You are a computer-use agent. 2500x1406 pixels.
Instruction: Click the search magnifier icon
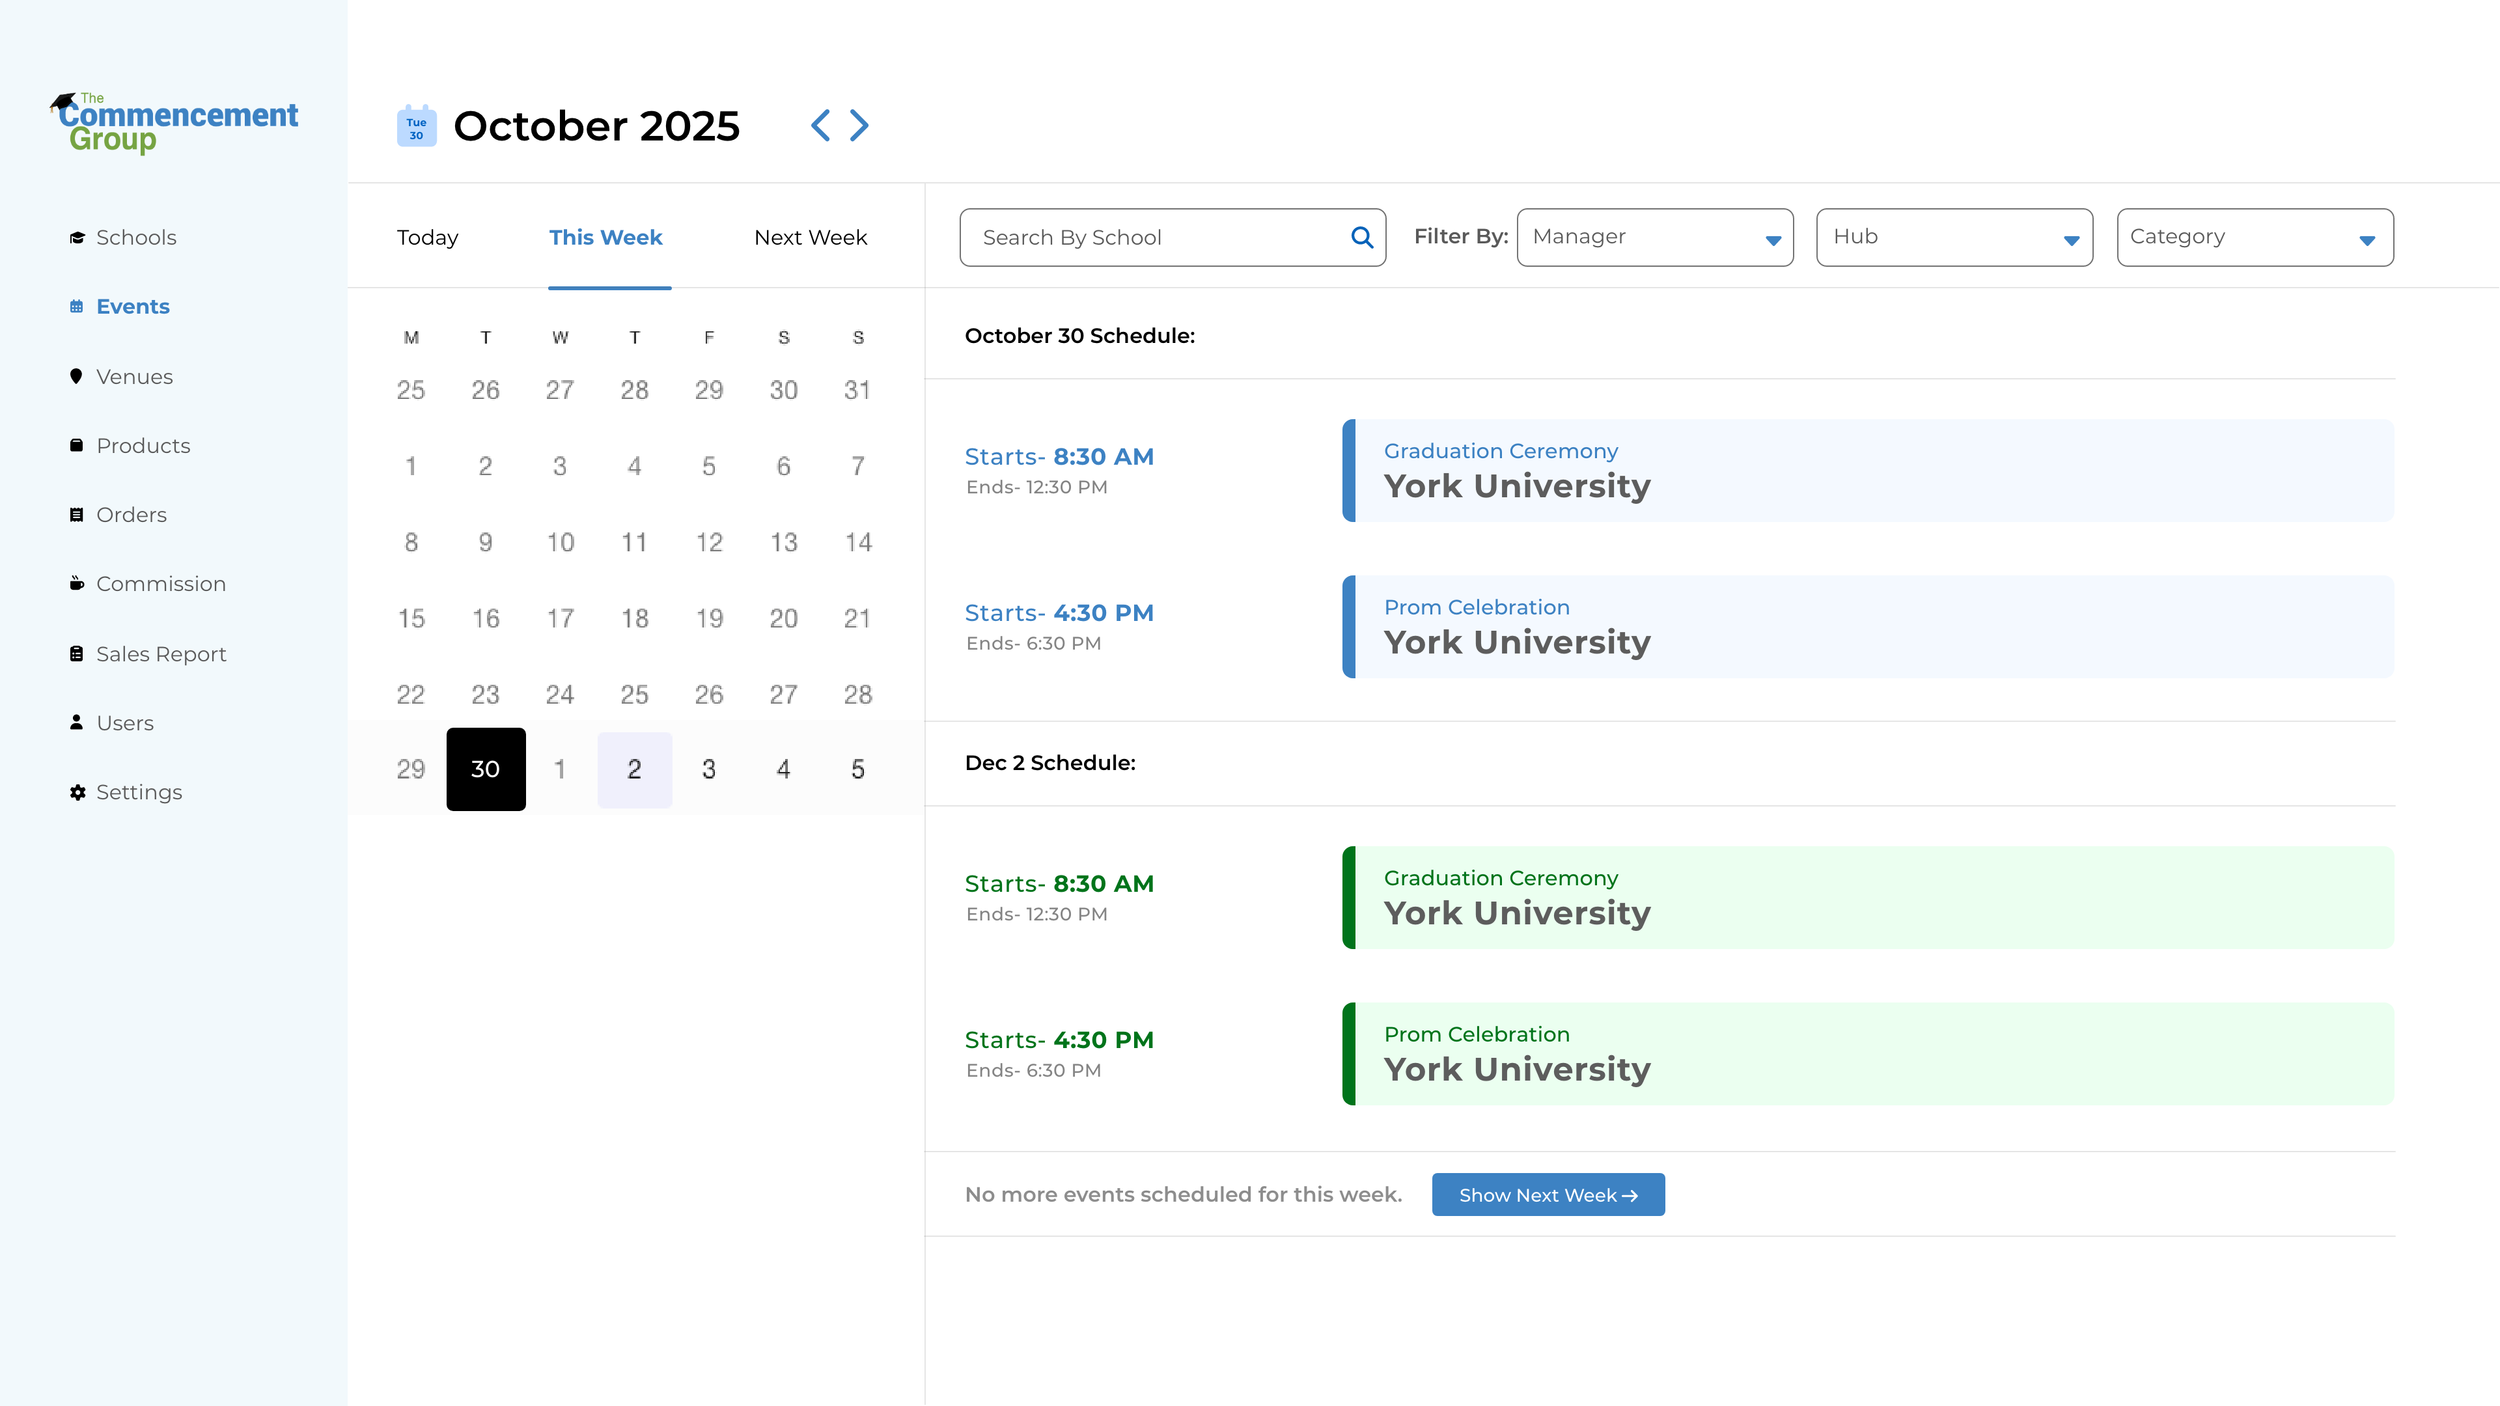point(1361,237)
